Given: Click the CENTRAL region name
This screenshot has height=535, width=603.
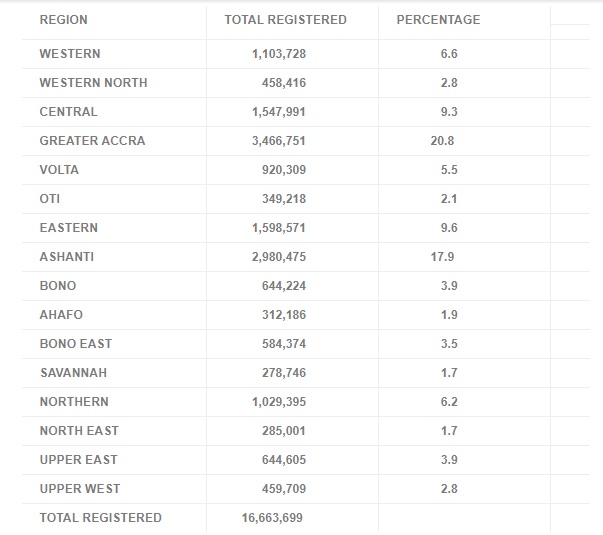Looking at the screenshot, I should (68, 112).
